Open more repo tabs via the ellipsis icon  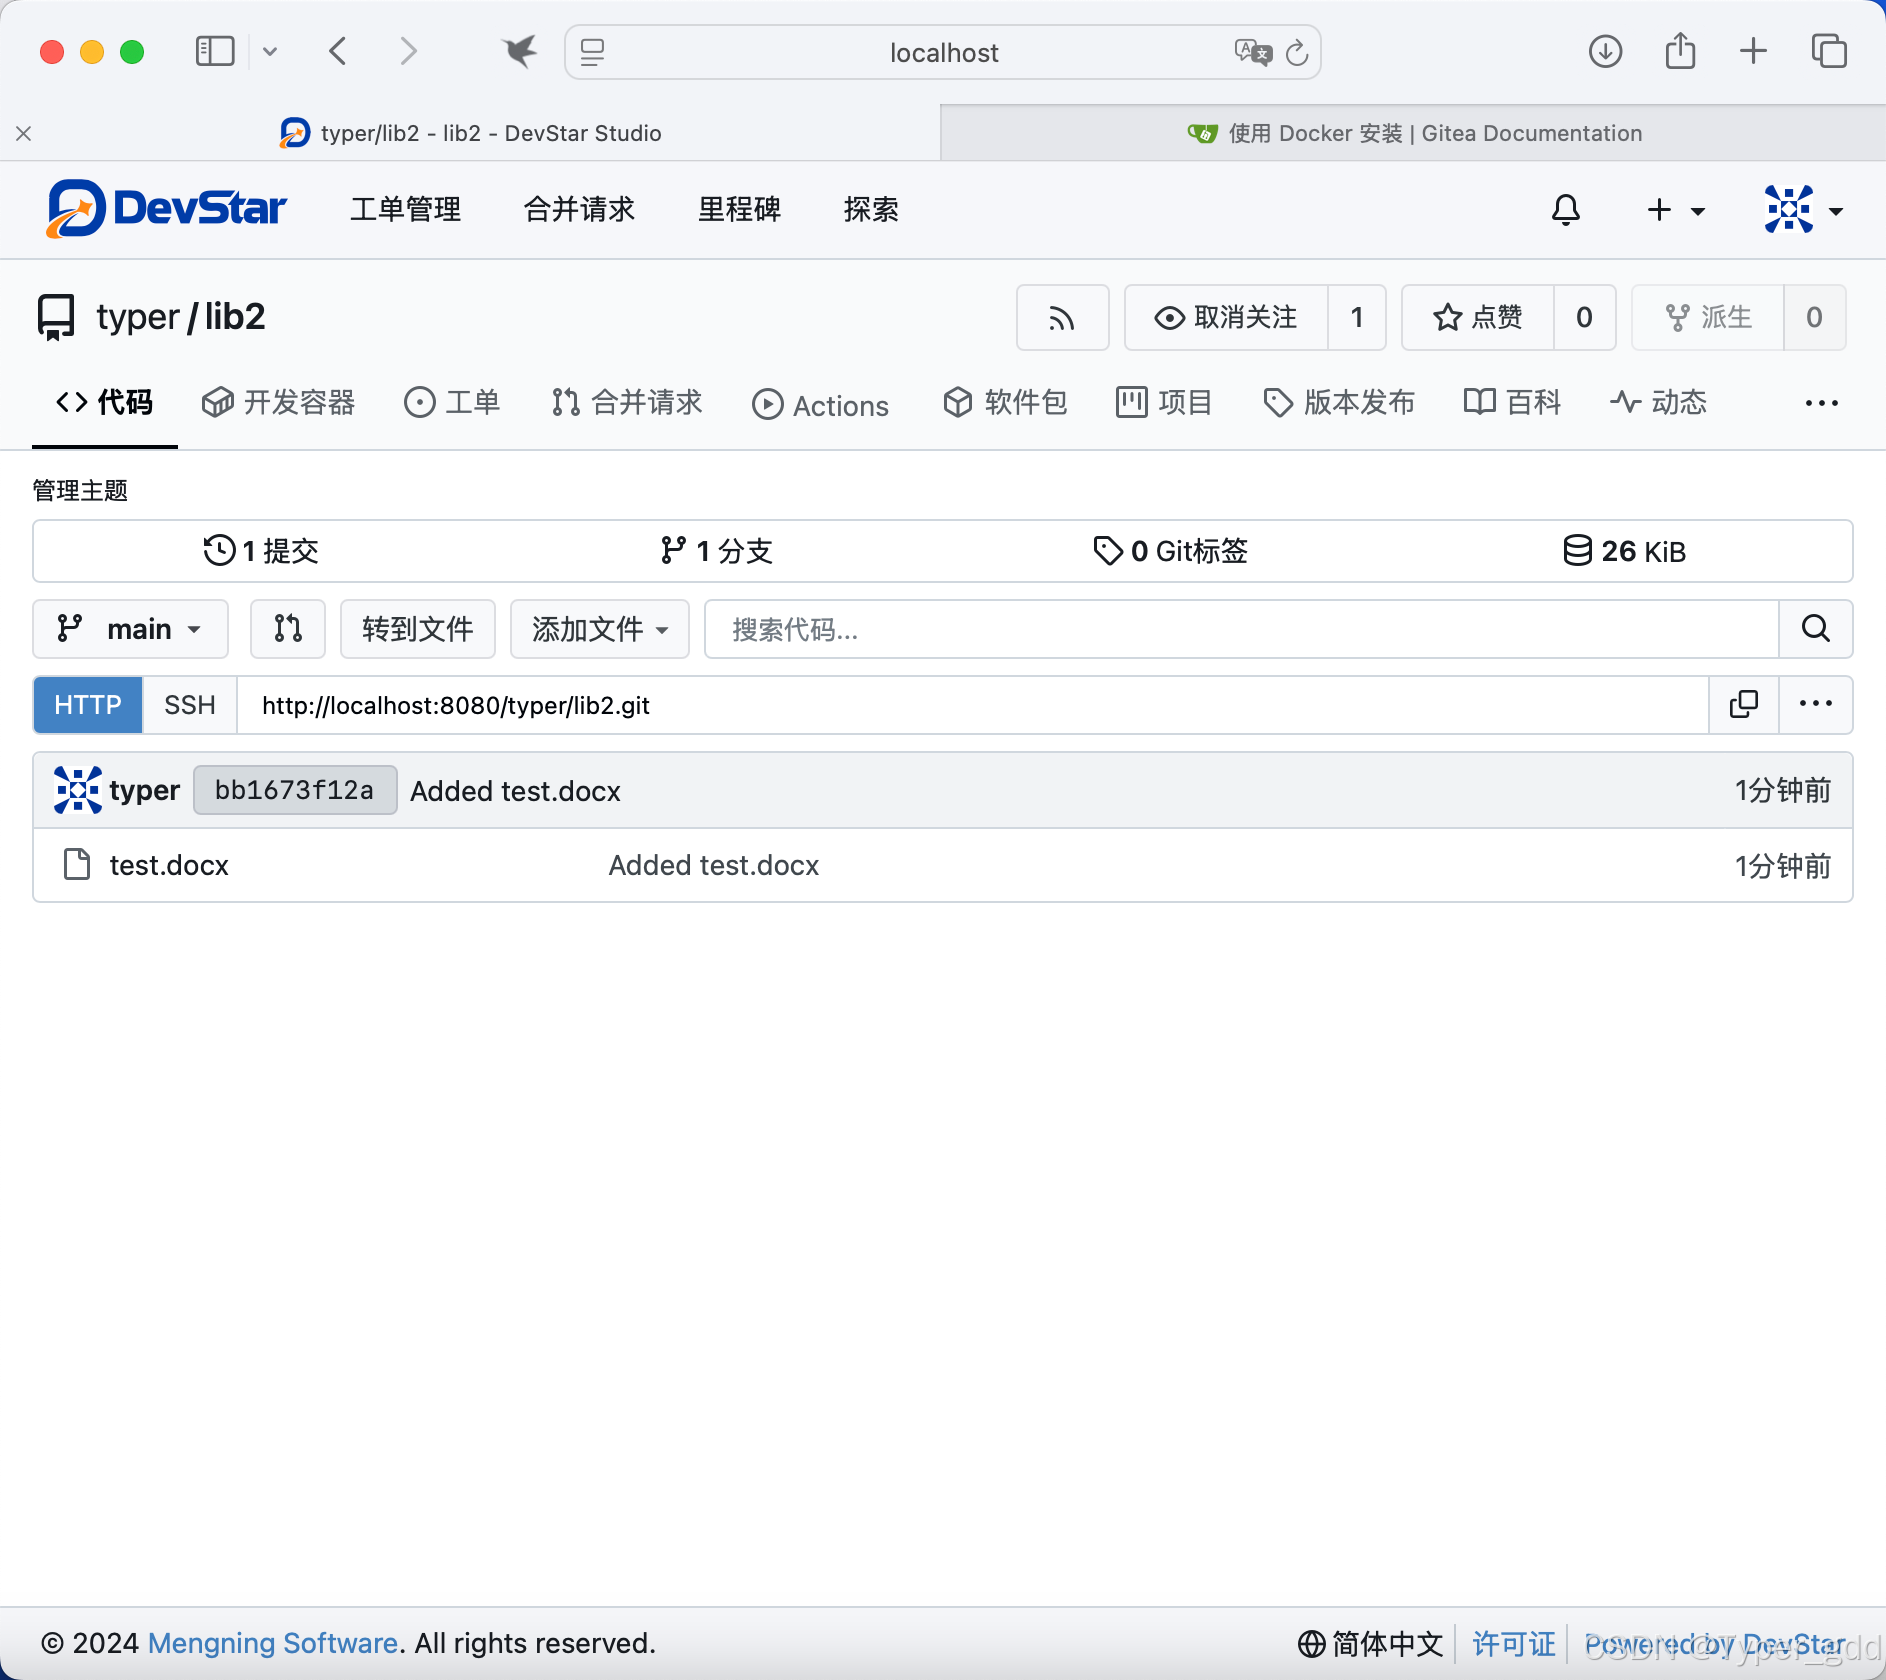1822,403
